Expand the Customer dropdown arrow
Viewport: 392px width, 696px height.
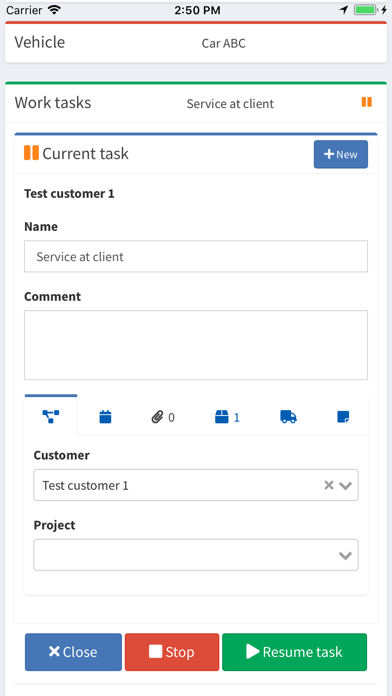pyautogui.click(x=345, y=486)
